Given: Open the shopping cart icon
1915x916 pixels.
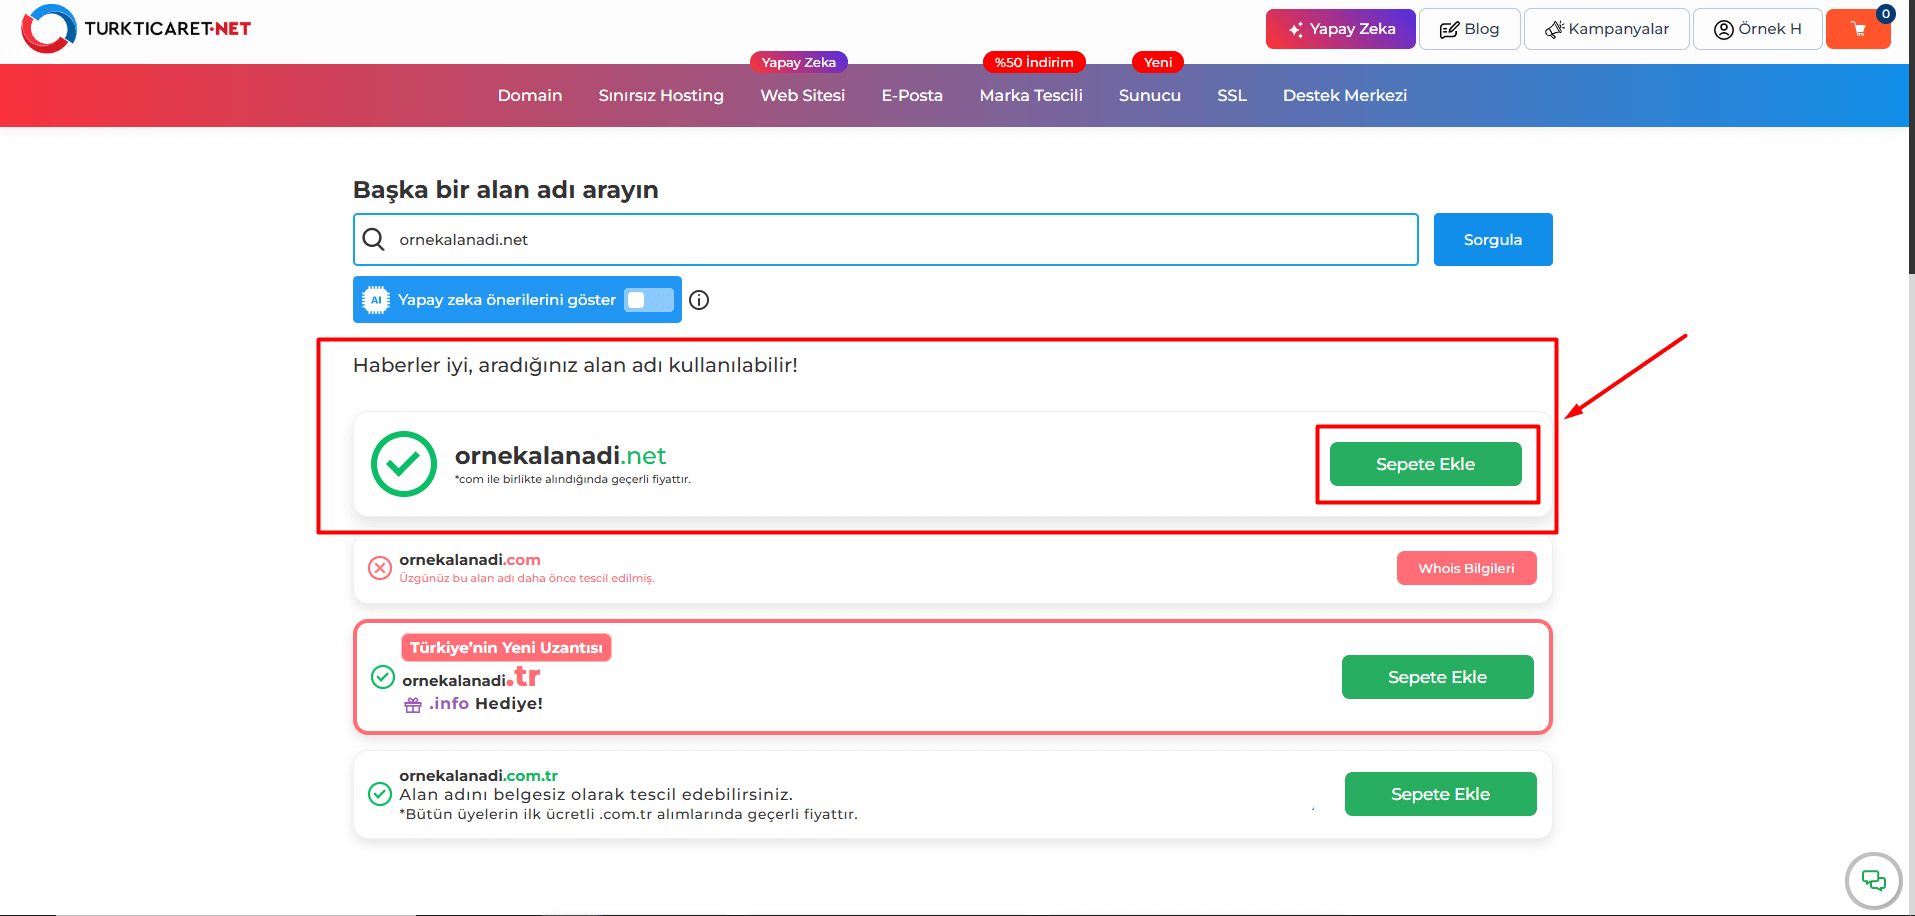Looking at the screenshot, I should pyautogui.click(x=1857, y=29).
